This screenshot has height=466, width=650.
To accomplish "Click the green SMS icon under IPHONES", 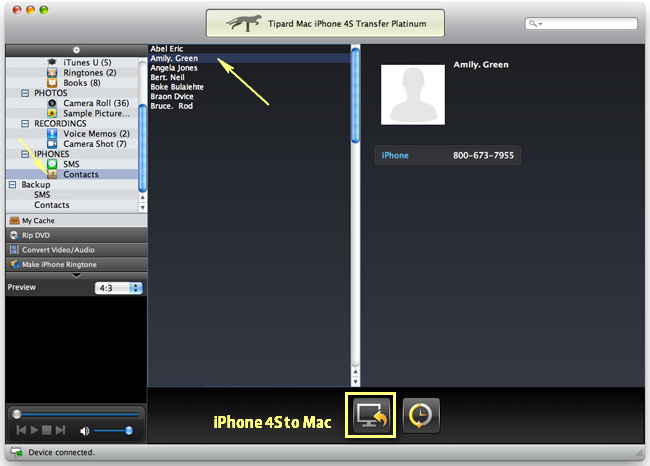I will [52, 164].
